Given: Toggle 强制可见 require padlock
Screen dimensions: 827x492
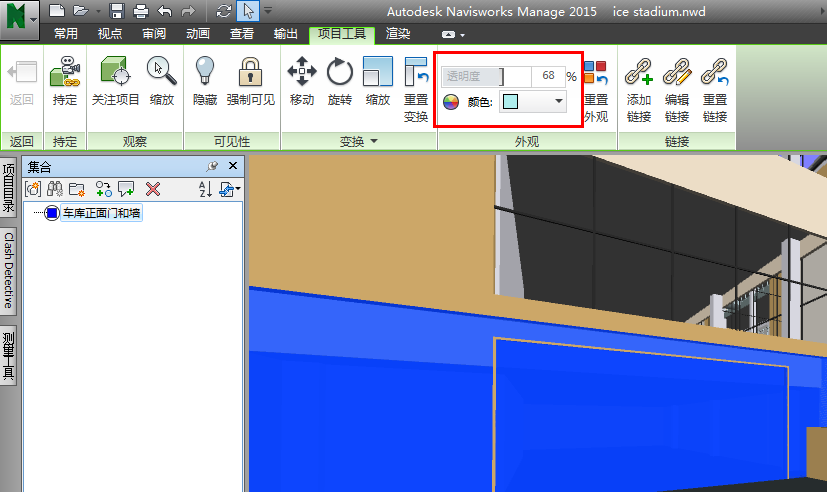Looking at the screenshot, I should click(250, 72).
